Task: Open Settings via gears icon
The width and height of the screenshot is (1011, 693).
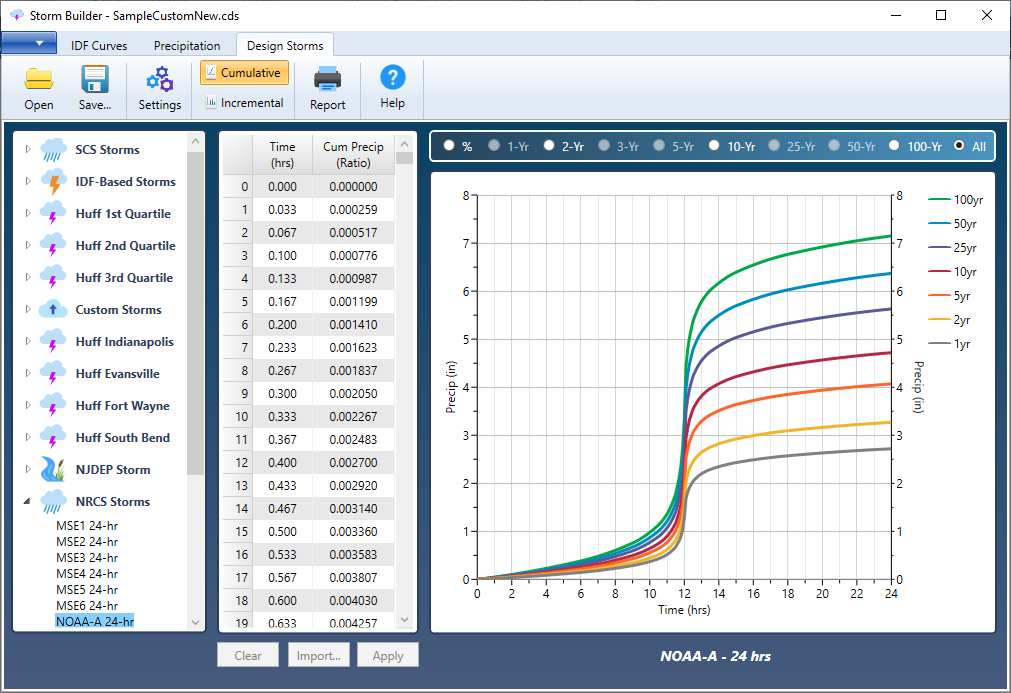Action: pyautogui.click(x=159, y=80)
